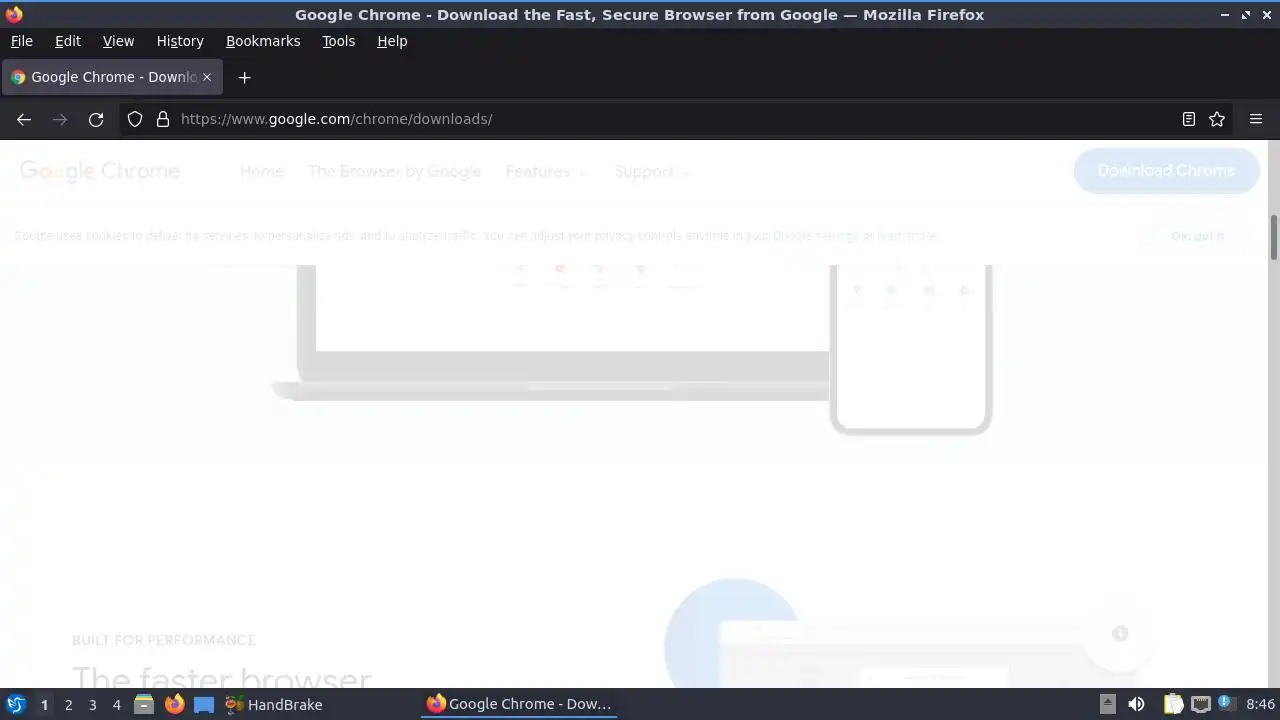The image size is (1280, 720).
Task: Reload the current page
Action: tap(96, 119)
